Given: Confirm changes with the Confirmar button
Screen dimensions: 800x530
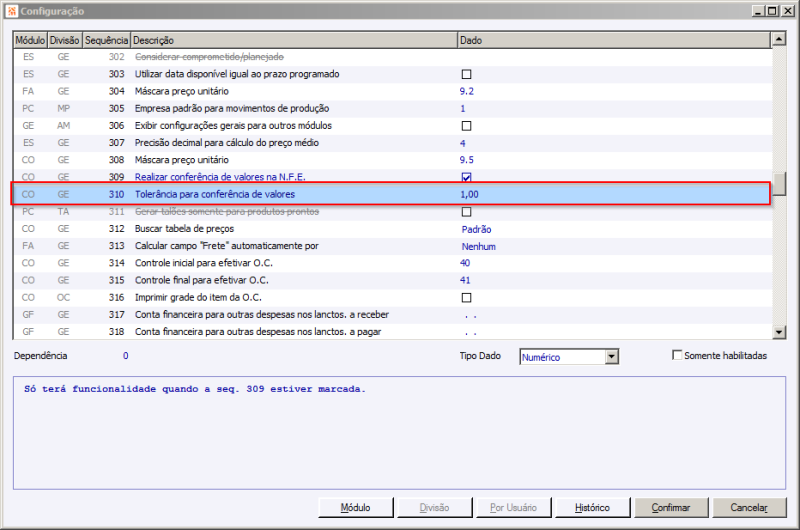Looking at the screenshot, I should point(671,508).
